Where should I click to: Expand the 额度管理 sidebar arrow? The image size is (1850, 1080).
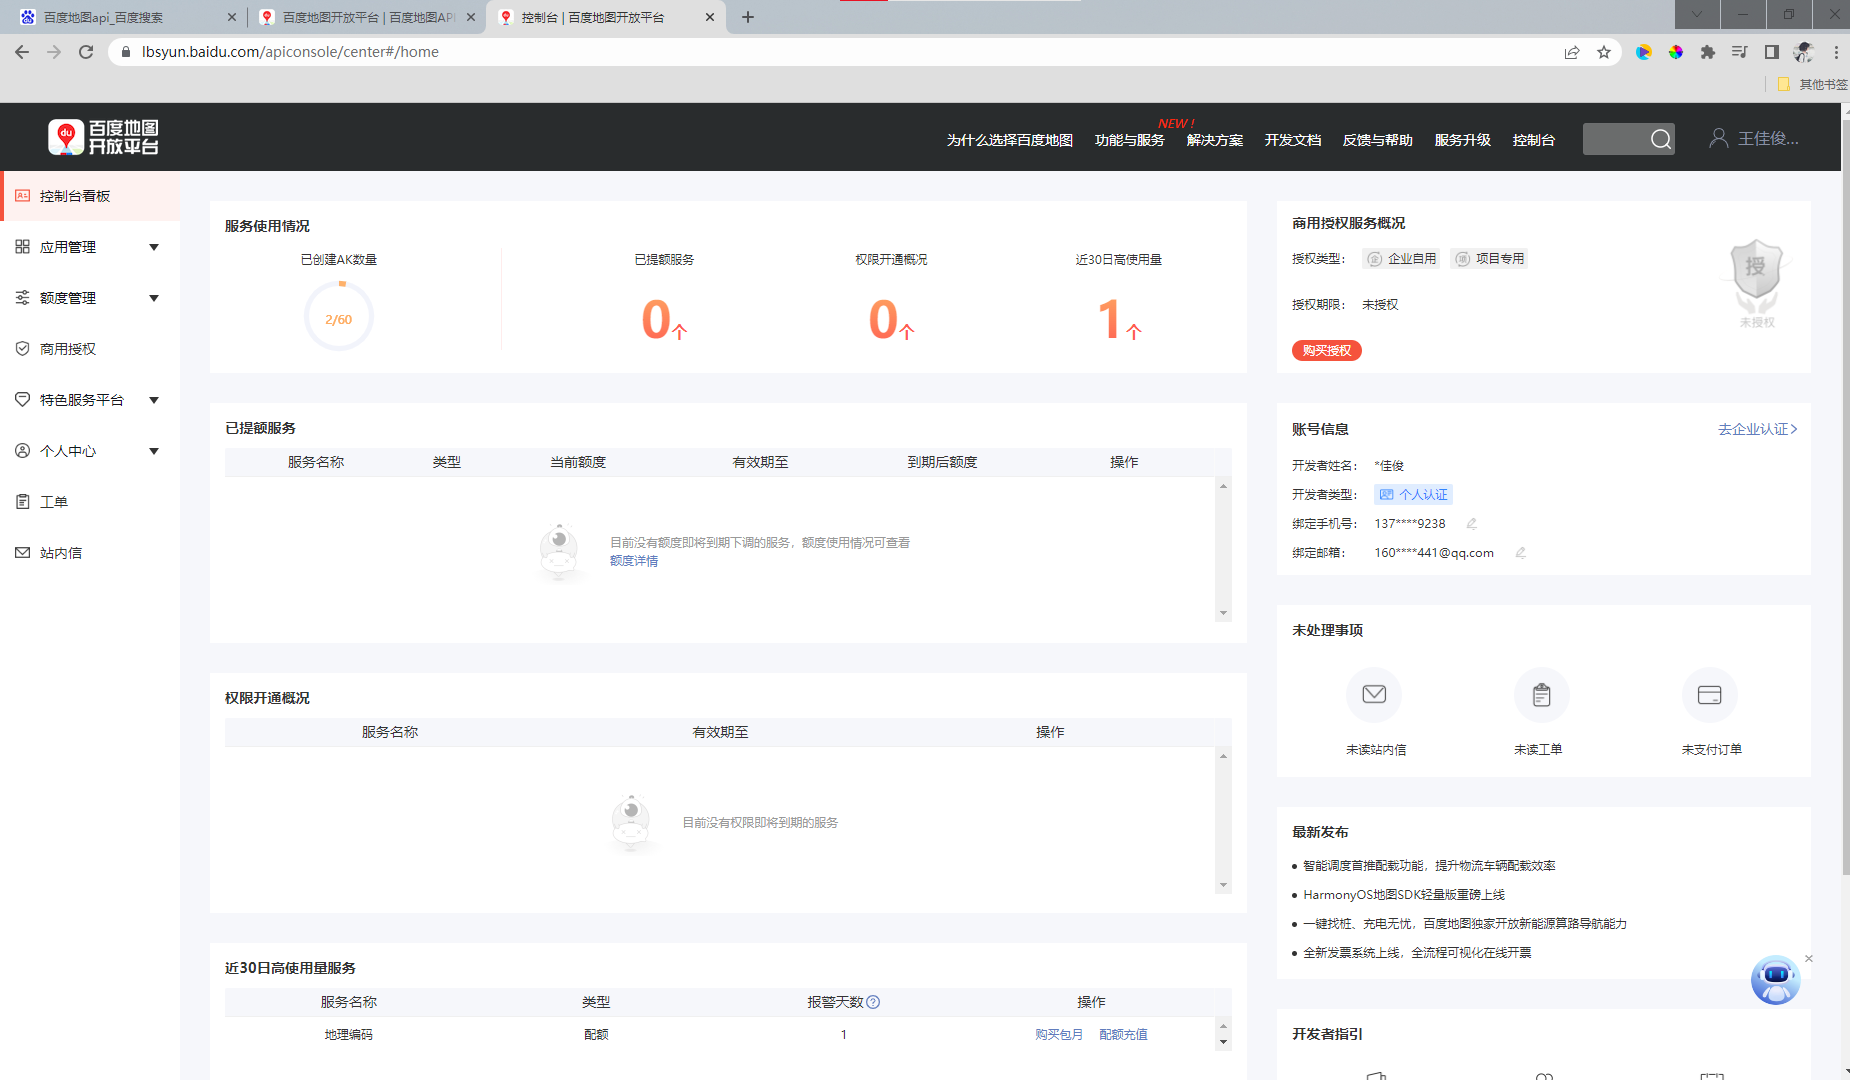tap(154, 298)
